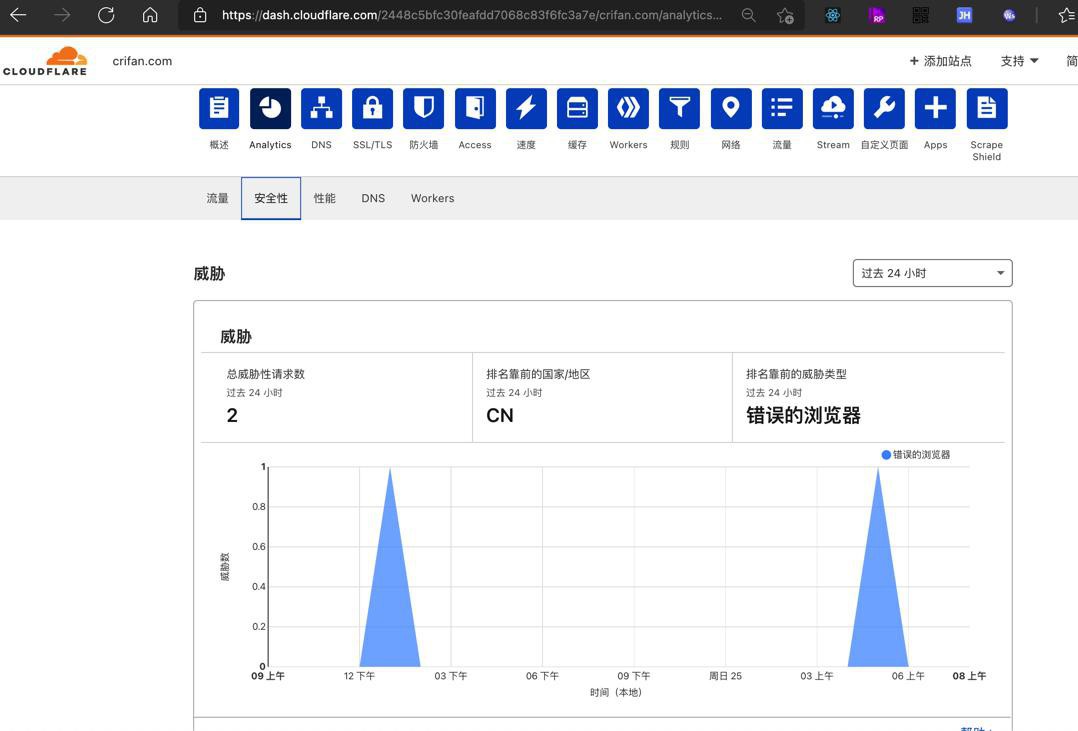Click the browser forward arrow
This screenshot has width=1078, height=731.
(62, 14)
